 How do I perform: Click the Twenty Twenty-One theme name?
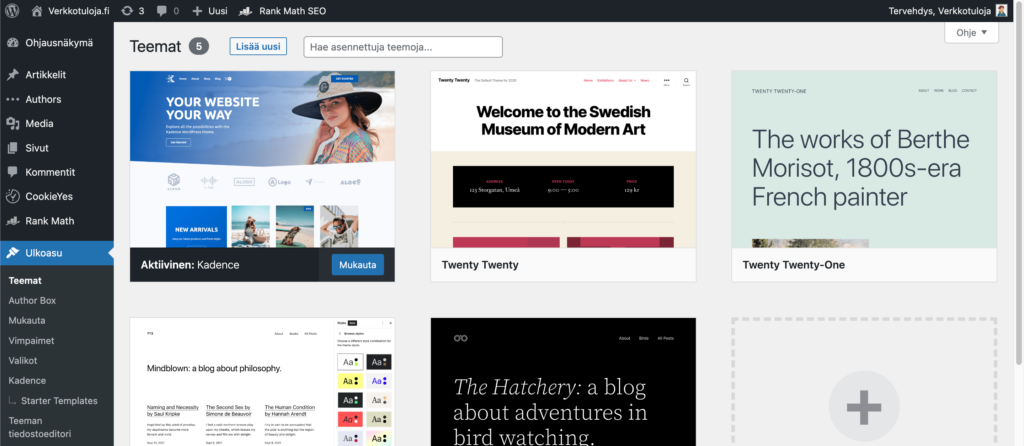793,265
